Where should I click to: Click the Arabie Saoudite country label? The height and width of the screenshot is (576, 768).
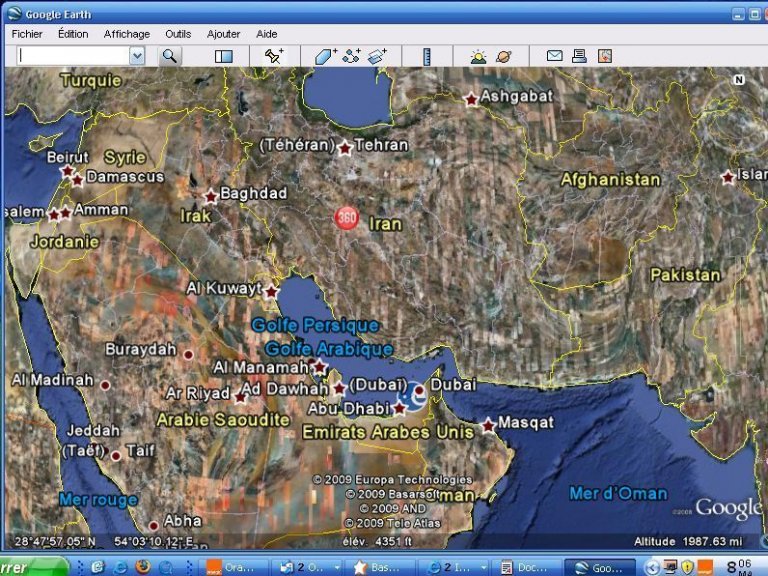223,420
